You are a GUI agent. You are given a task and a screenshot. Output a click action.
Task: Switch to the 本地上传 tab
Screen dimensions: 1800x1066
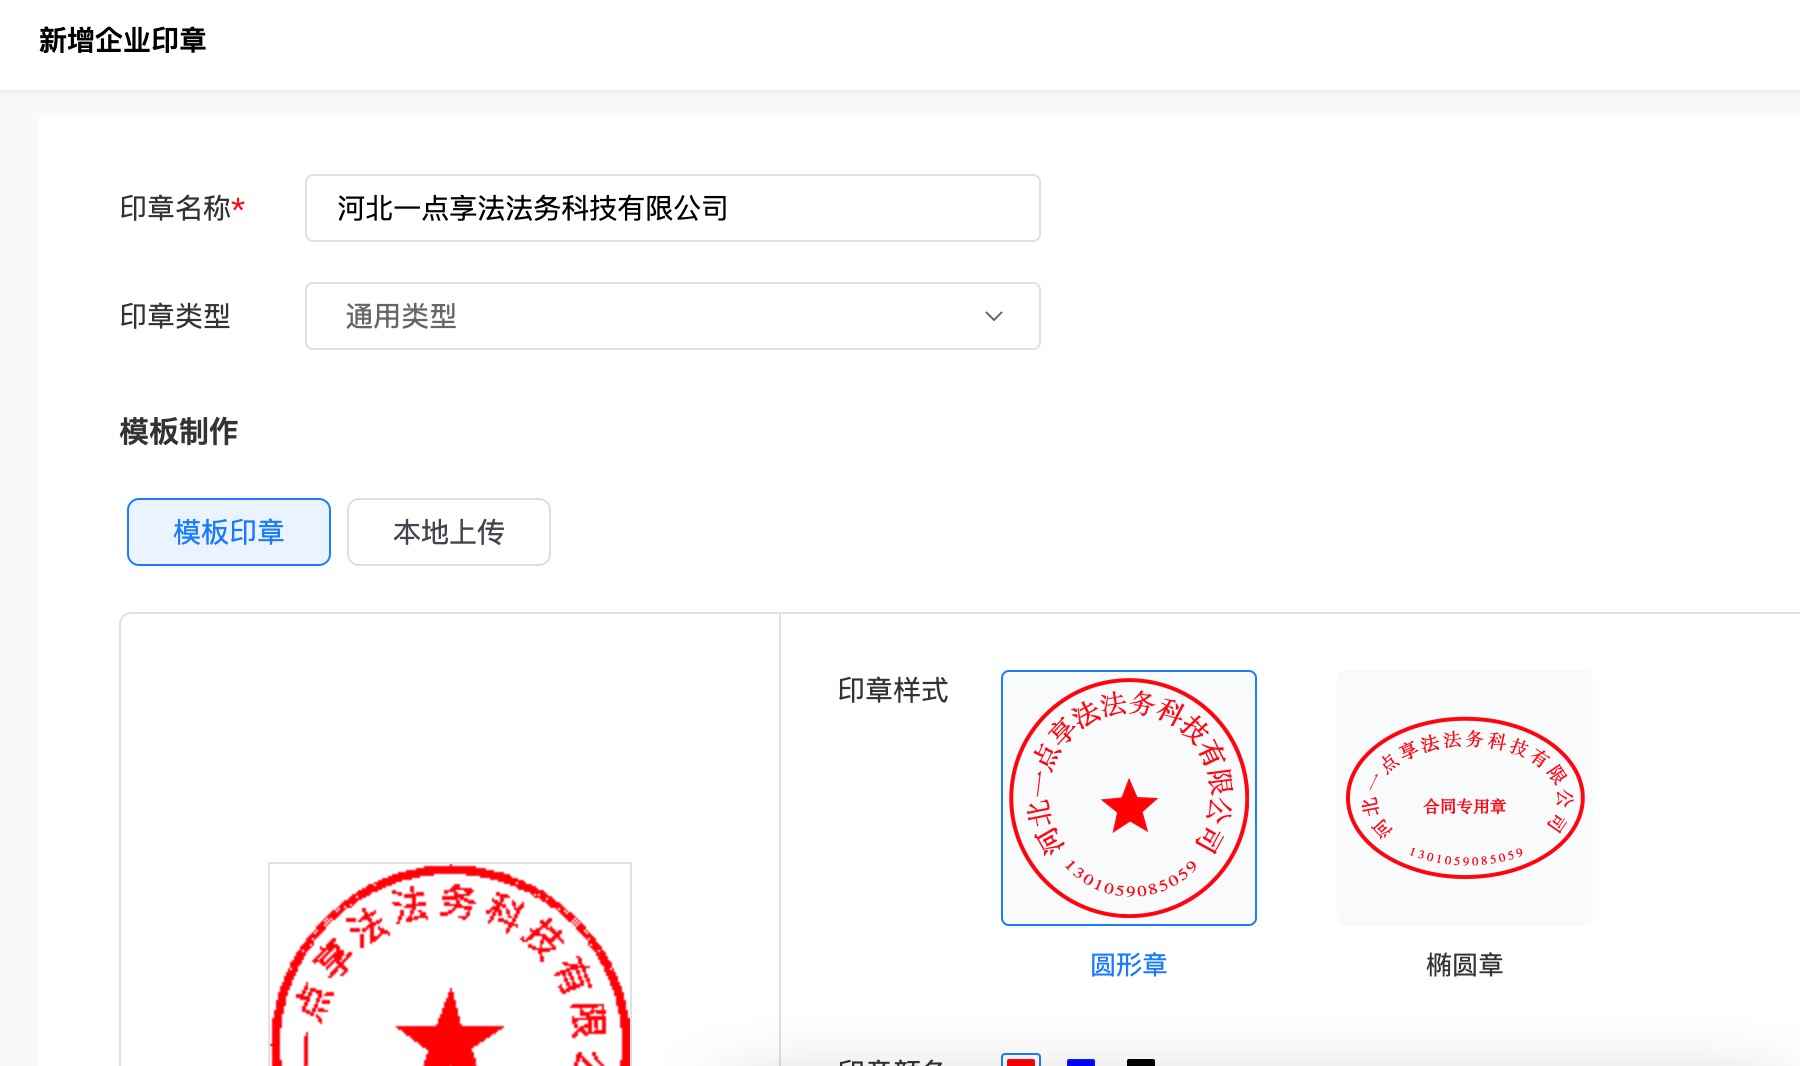pos(449,532)
